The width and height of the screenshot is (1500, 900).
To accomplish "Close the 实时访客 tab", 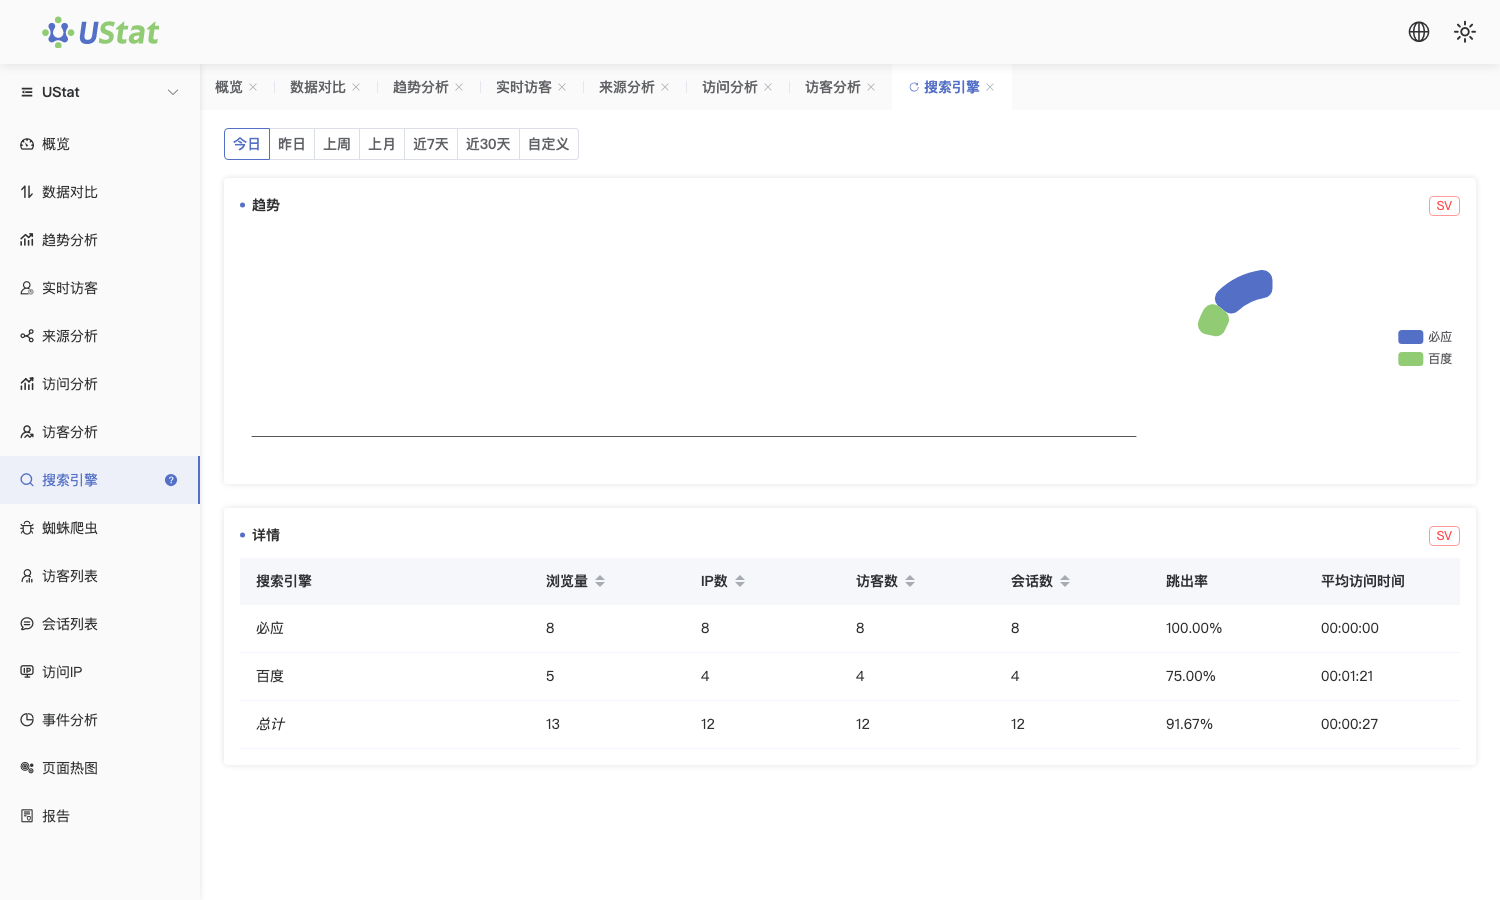I will coord(562,87).
